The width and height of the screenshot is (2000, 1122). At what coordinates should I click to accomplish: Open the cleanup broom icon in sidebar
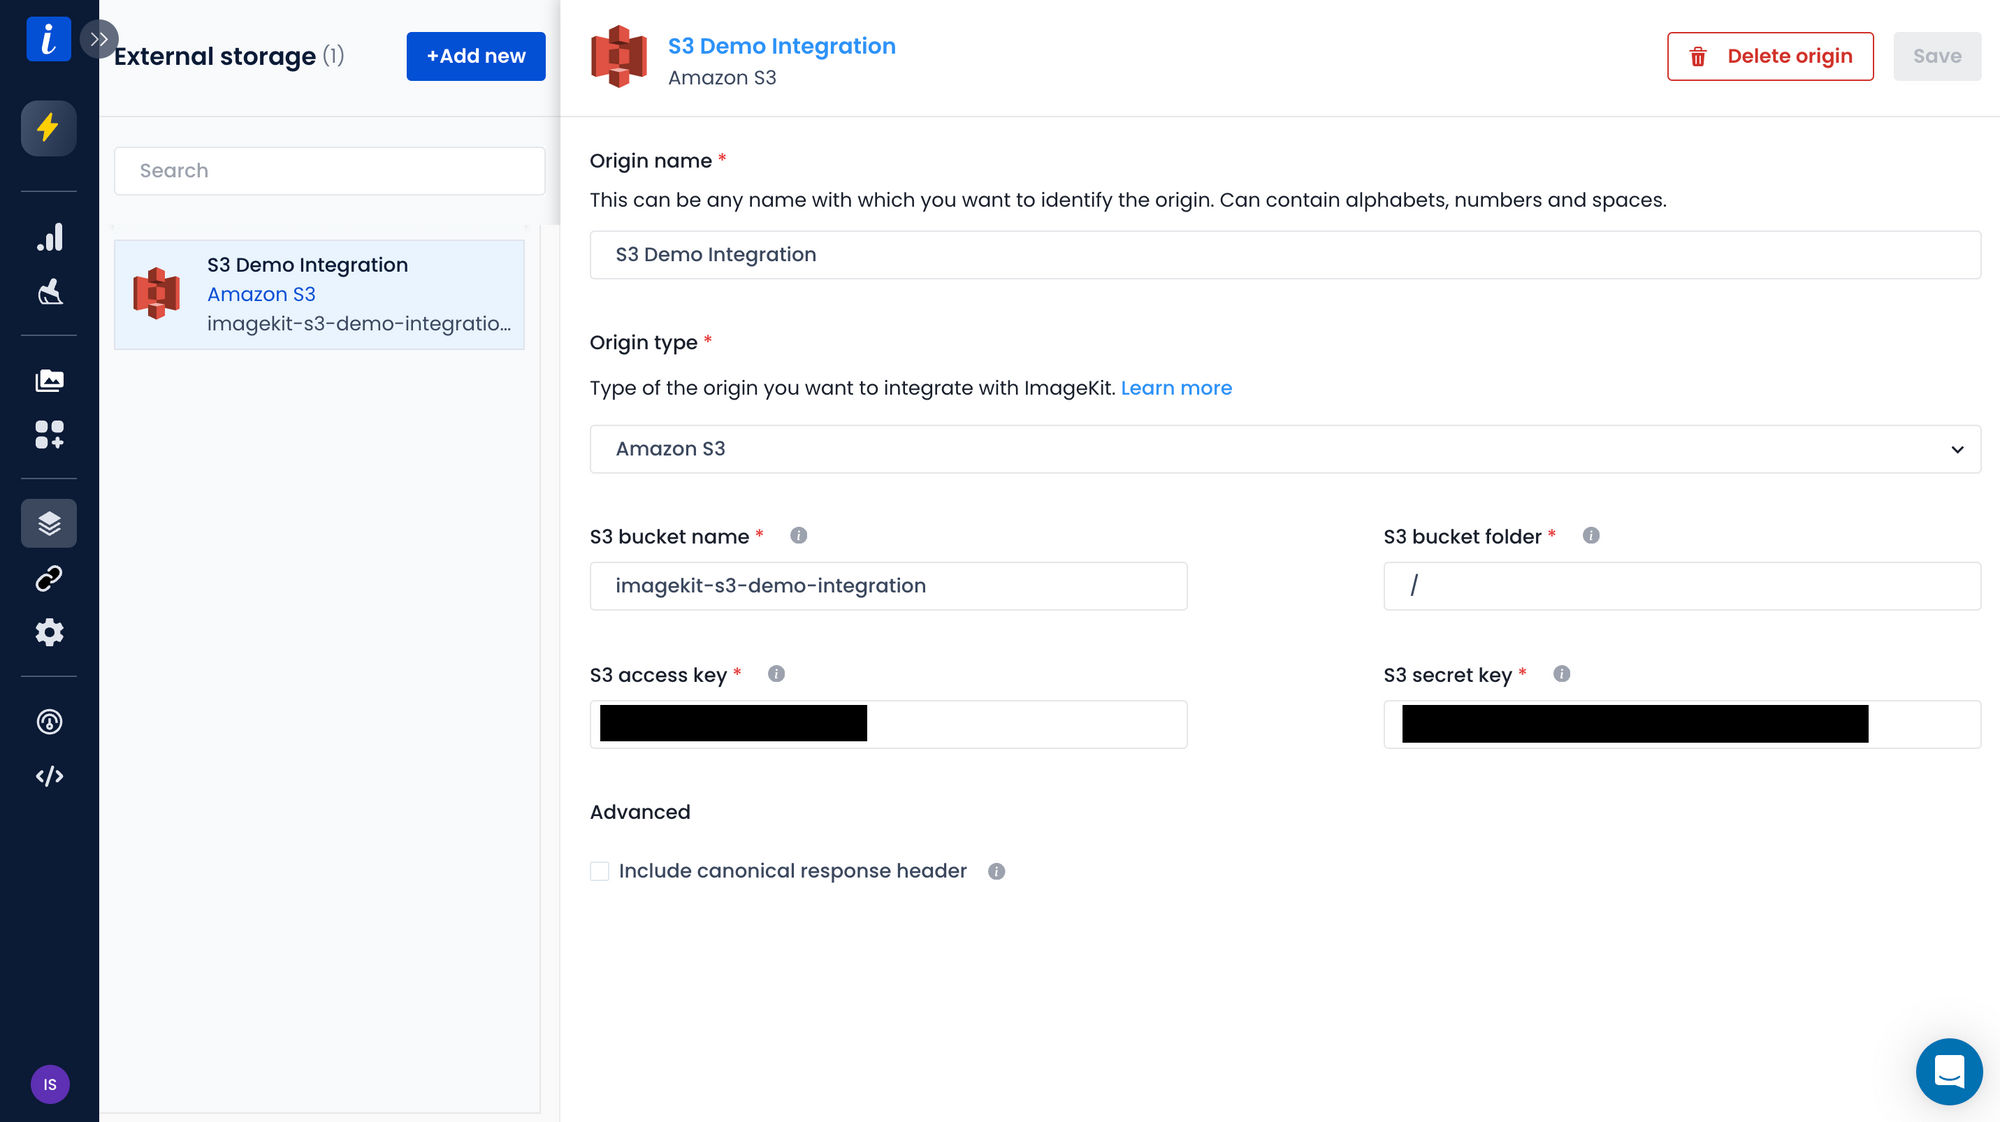49,291
